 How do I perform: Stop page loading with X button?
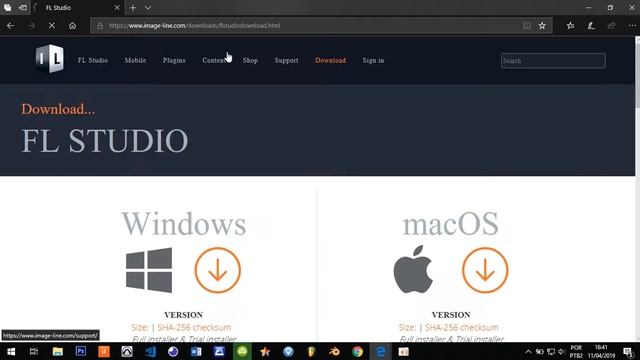(x=52, y=26)
